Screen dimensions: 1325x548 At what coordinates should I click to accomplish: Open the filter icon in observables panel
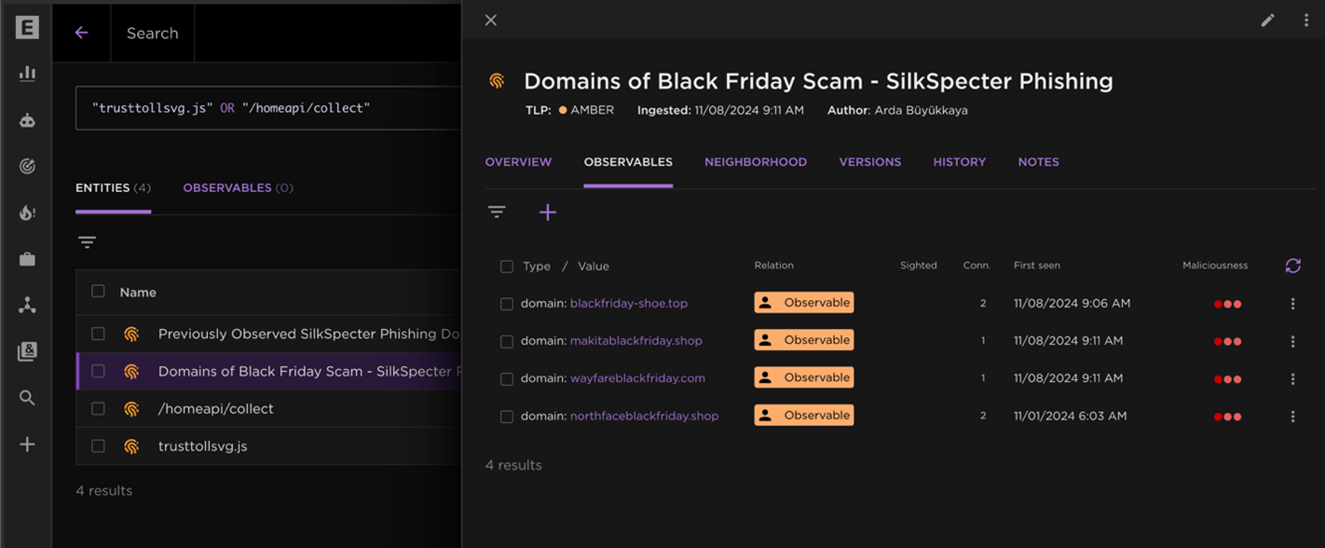pyautogui.click(x=496, y=212)
